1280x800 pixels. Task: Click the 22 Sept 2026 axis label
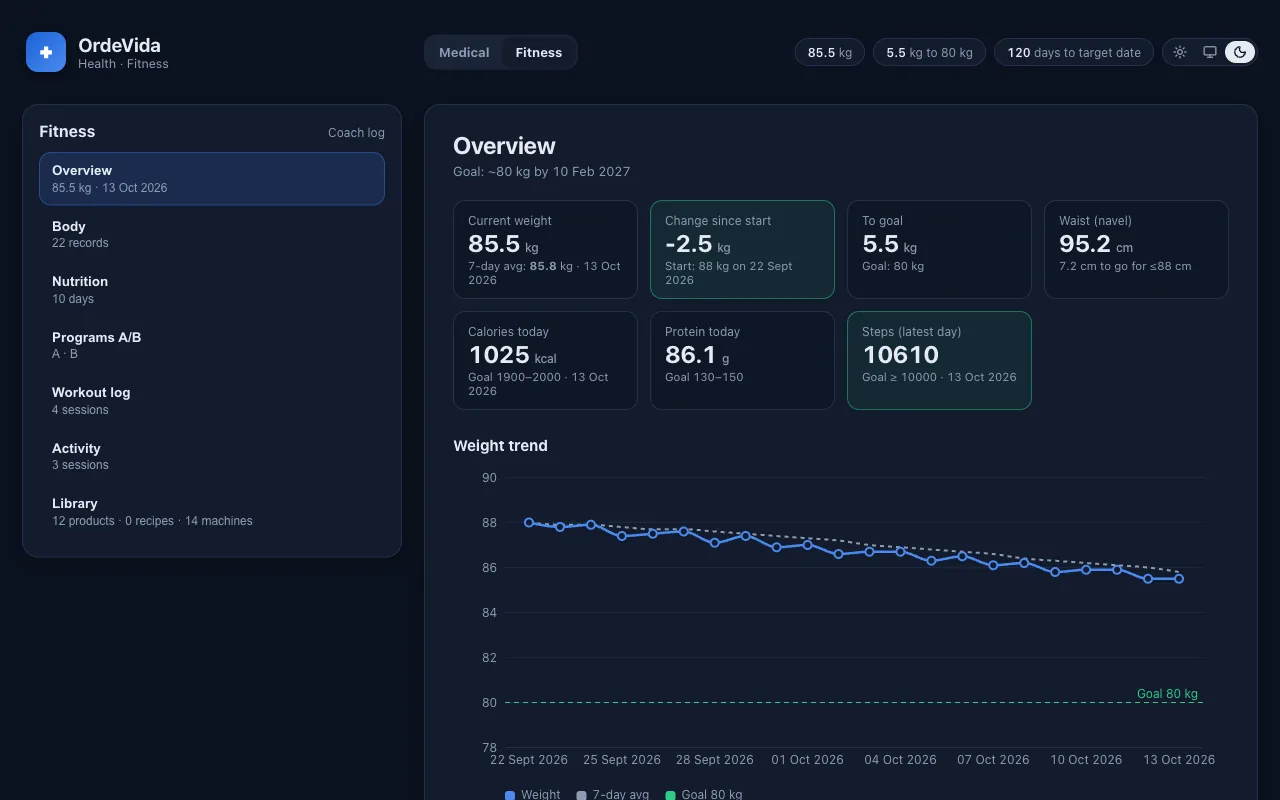(x=529, y=760)
